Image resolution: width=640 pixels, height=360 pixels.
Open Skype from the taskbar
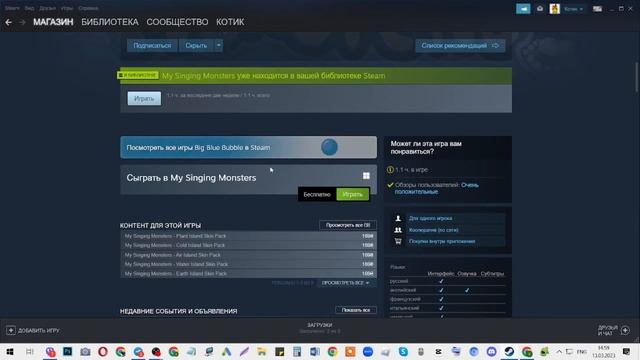(403, 351)
